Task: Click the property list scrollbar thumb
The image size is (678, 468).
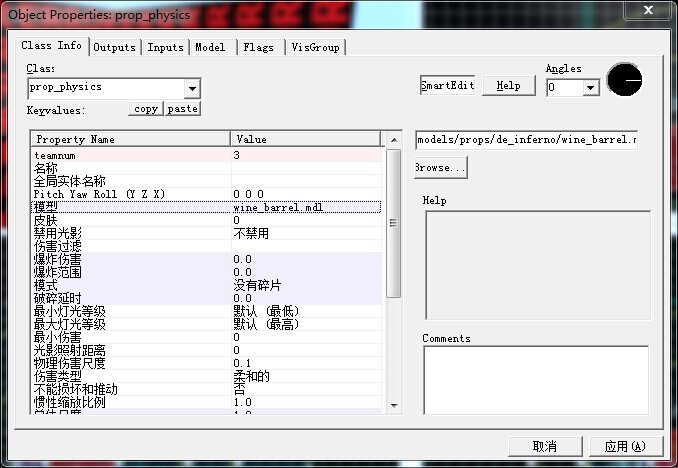Action: (x=393, y=223)
